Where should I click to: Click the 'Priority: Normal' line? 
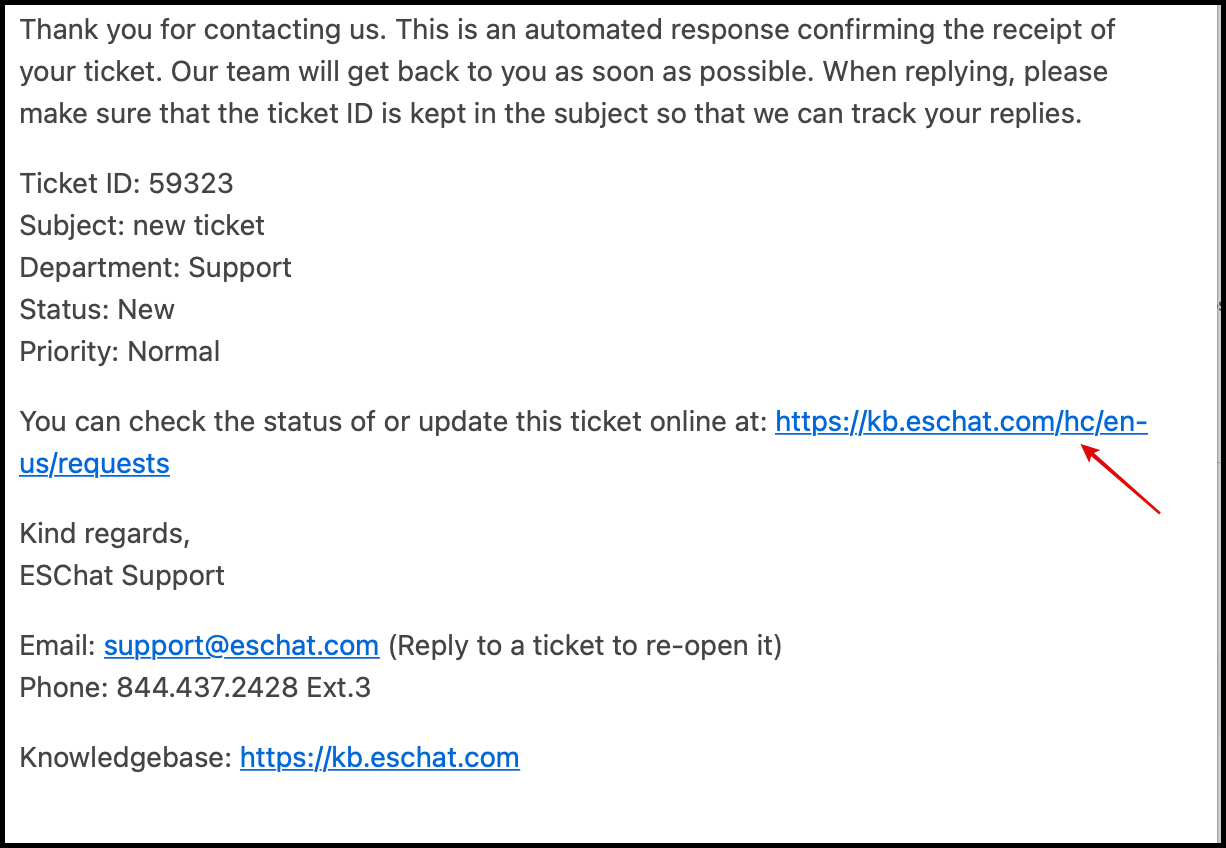pos(120,351)
